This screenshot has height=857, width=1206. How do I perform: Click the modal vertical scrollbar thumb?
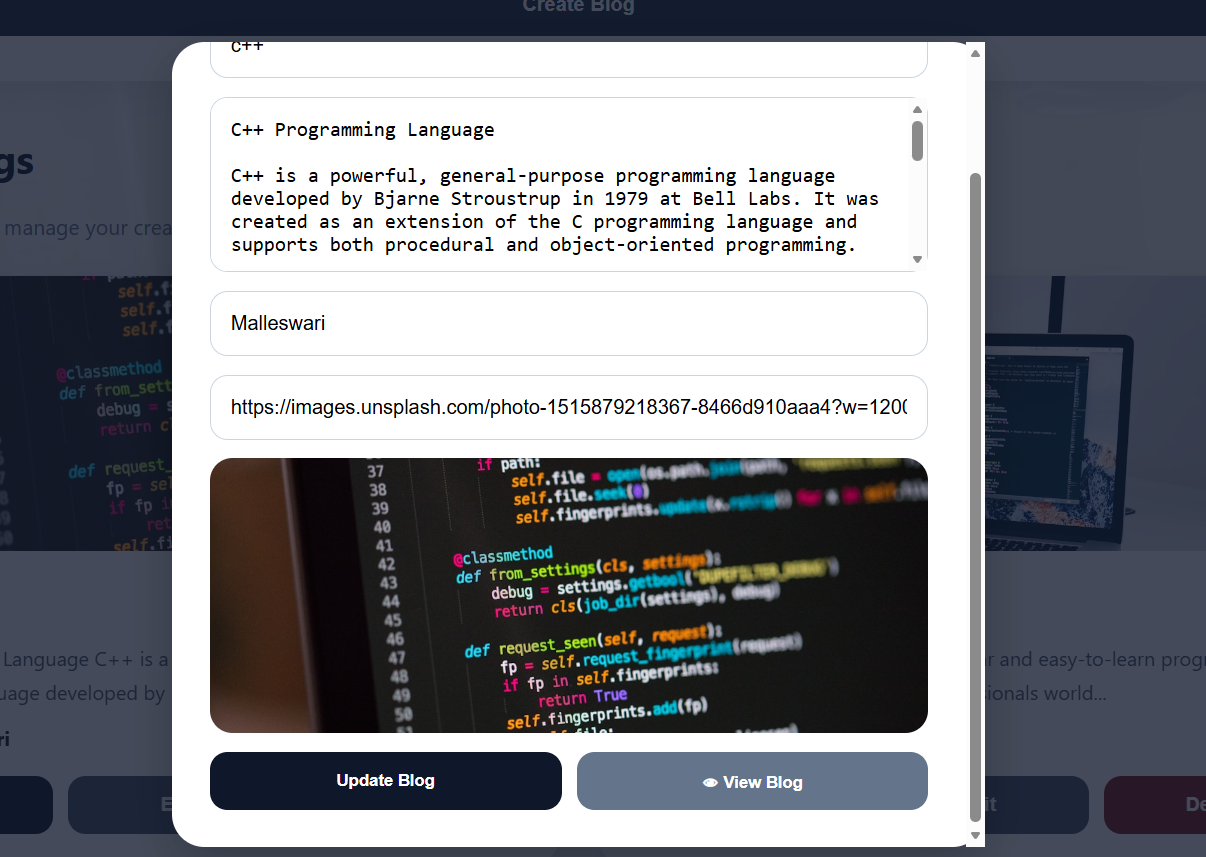pos(976,497)
